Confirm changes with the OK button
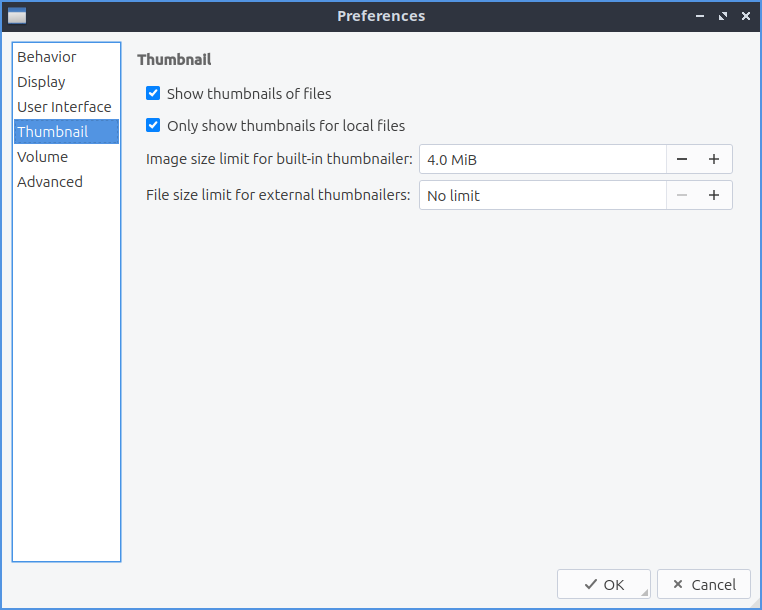Screen dimensions: 762x610 [x=604, y=585]
